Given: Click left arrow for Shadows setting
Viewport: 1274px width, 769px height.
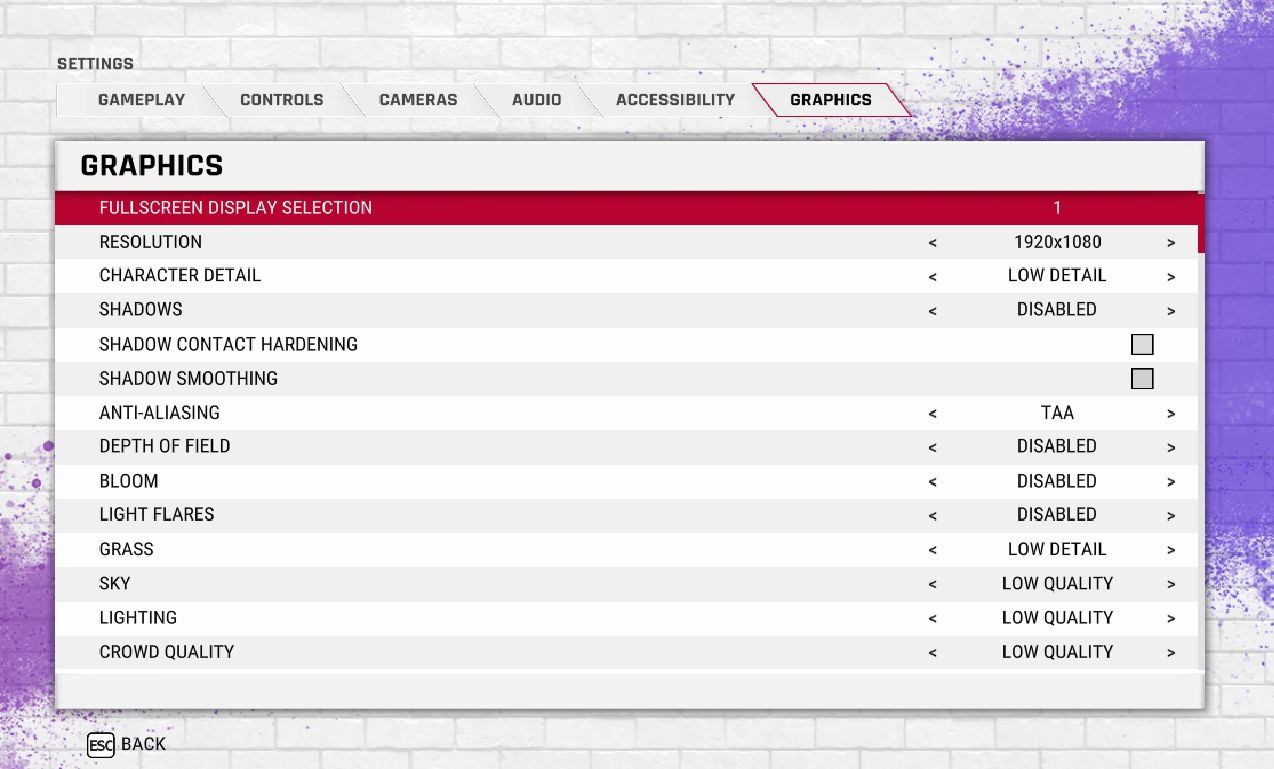Looking at the screenshot, I should point(932,311).
